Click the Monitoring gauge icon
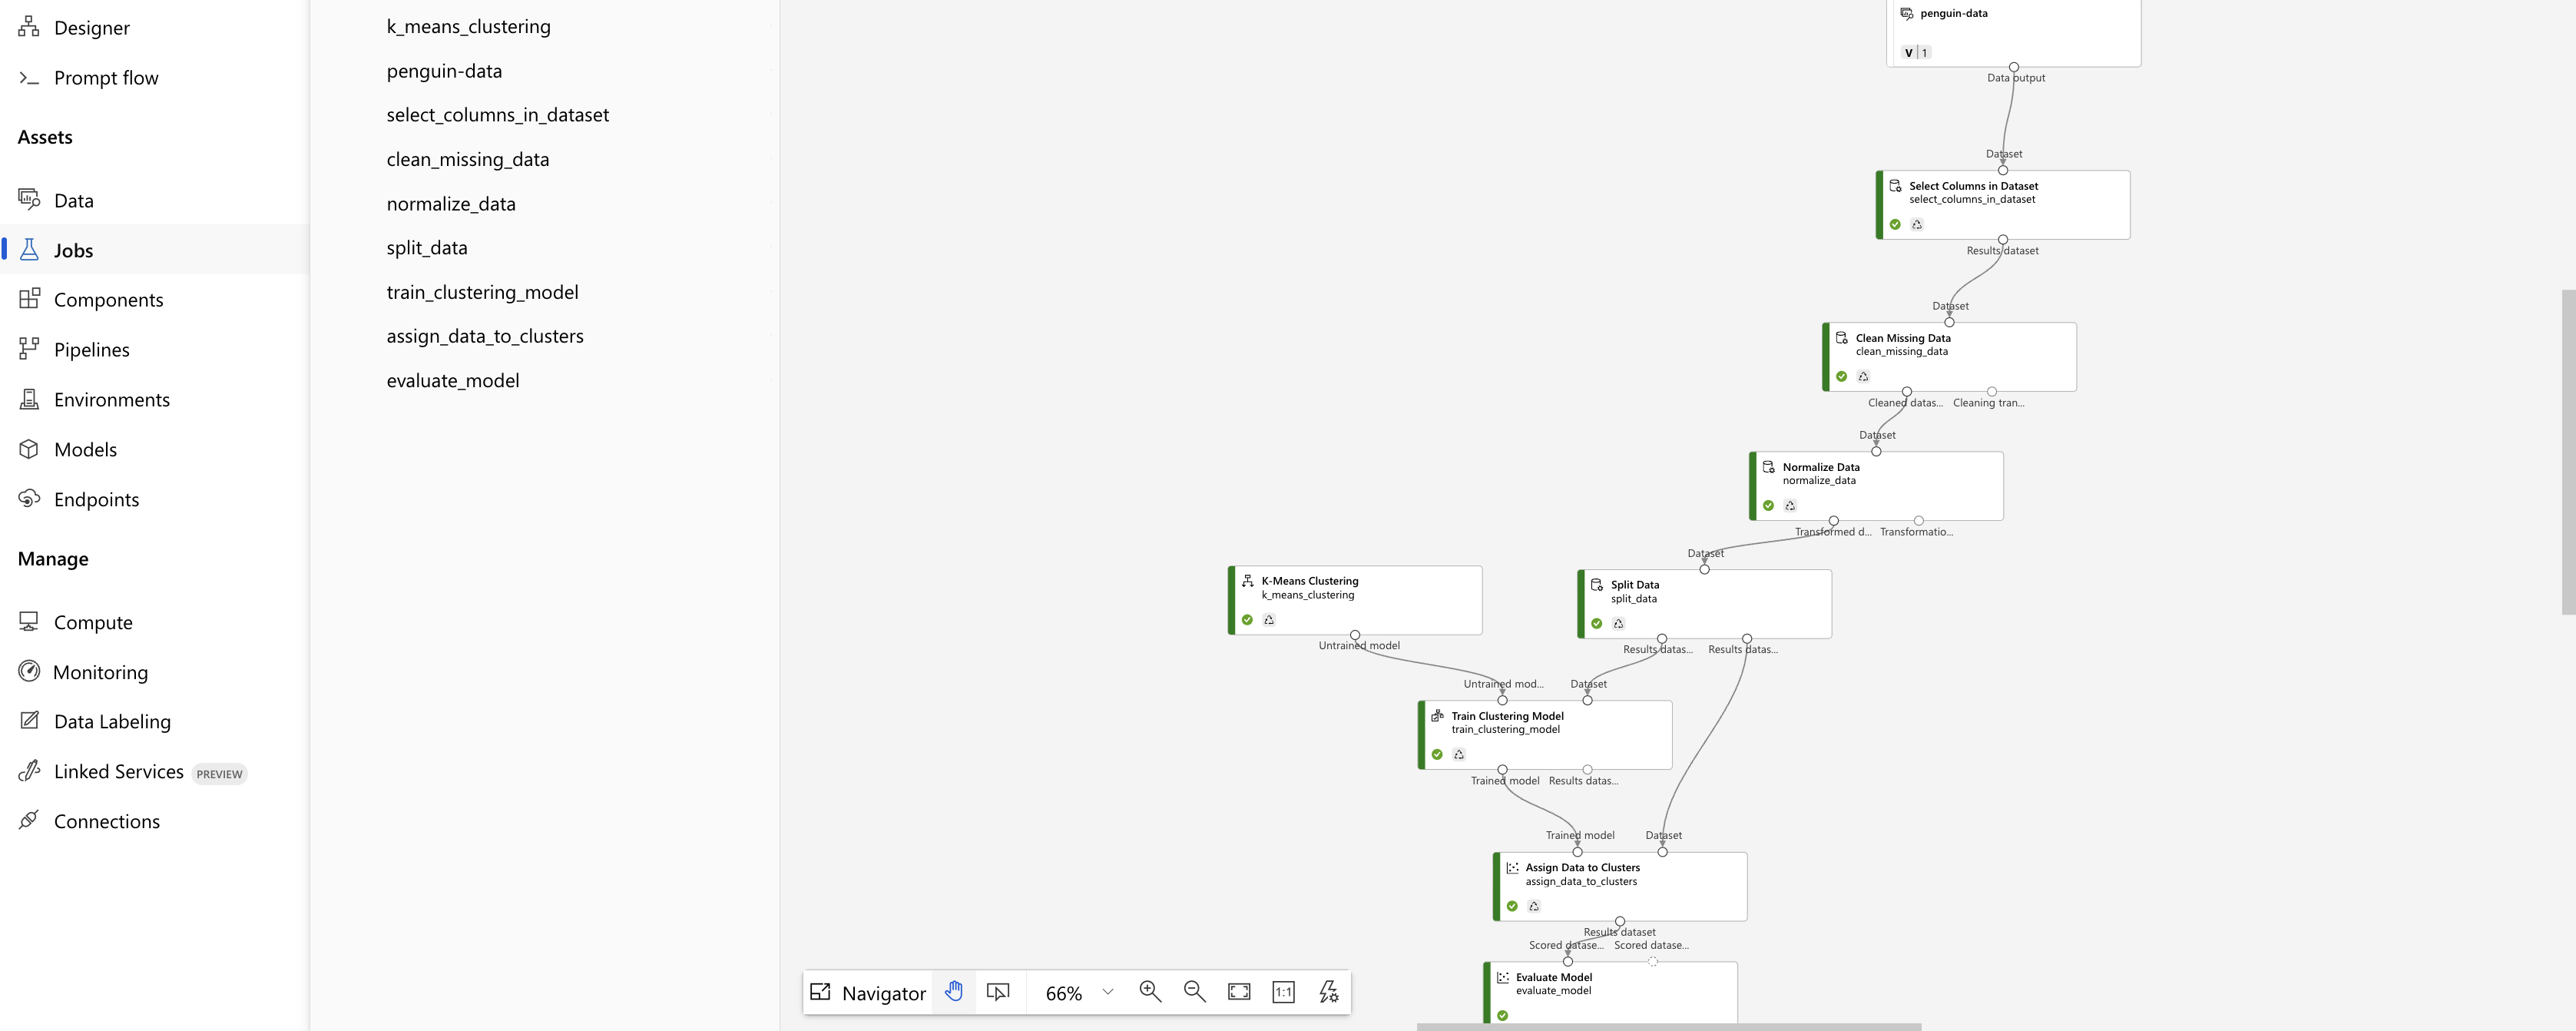Viewport: 2576px width, 1031px height. click(x=29, y=671)
